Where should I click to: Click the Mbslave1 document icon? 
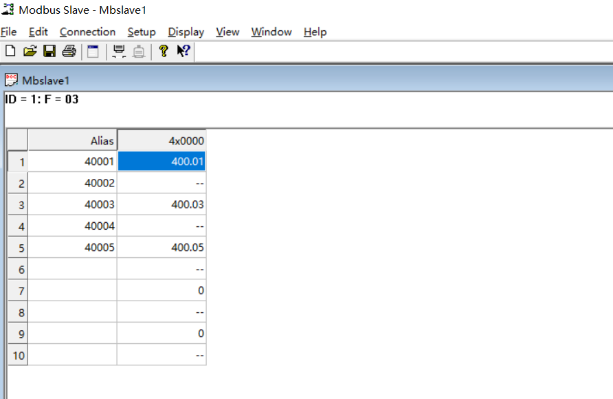[x=11, y=80]
